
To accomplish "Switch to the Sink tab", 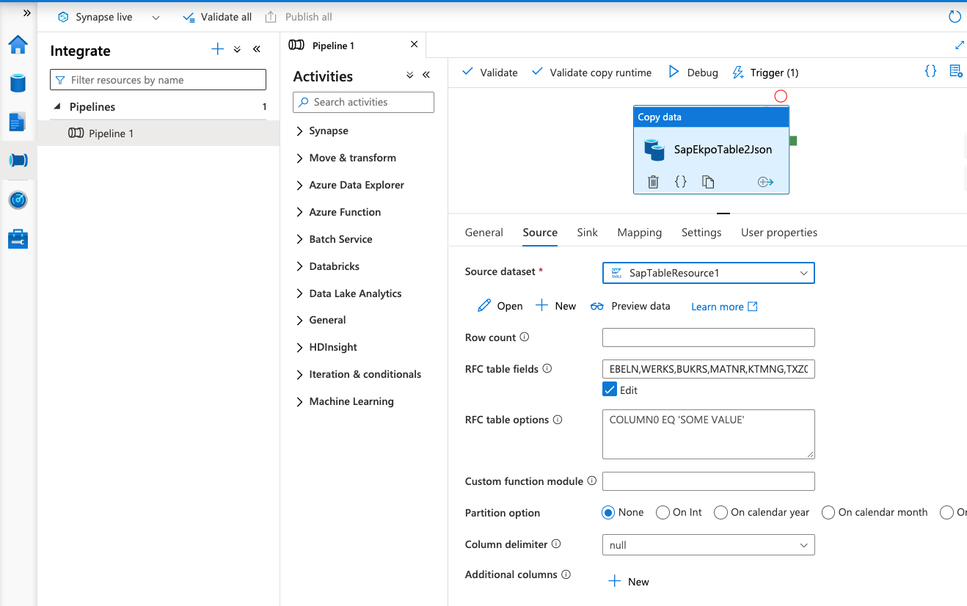I will tap(587, 232).
